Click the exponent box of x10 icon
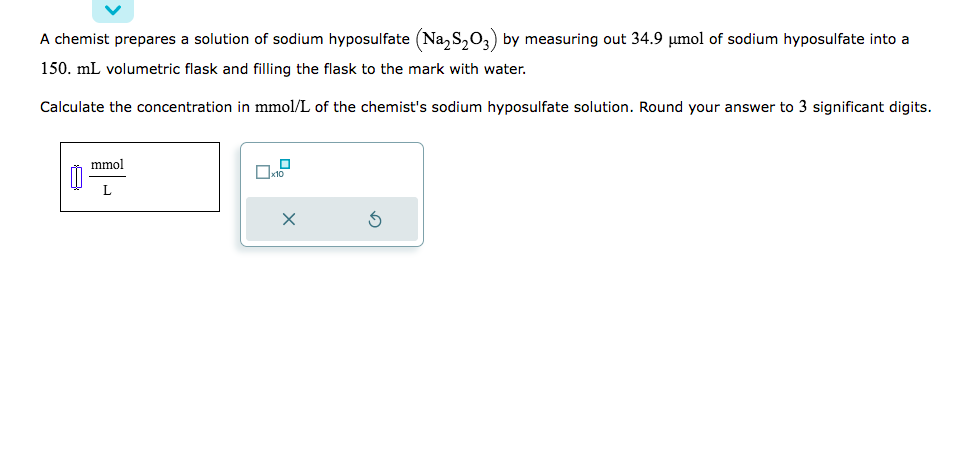This screenshot has width=957, height=466. pos(285,163)
